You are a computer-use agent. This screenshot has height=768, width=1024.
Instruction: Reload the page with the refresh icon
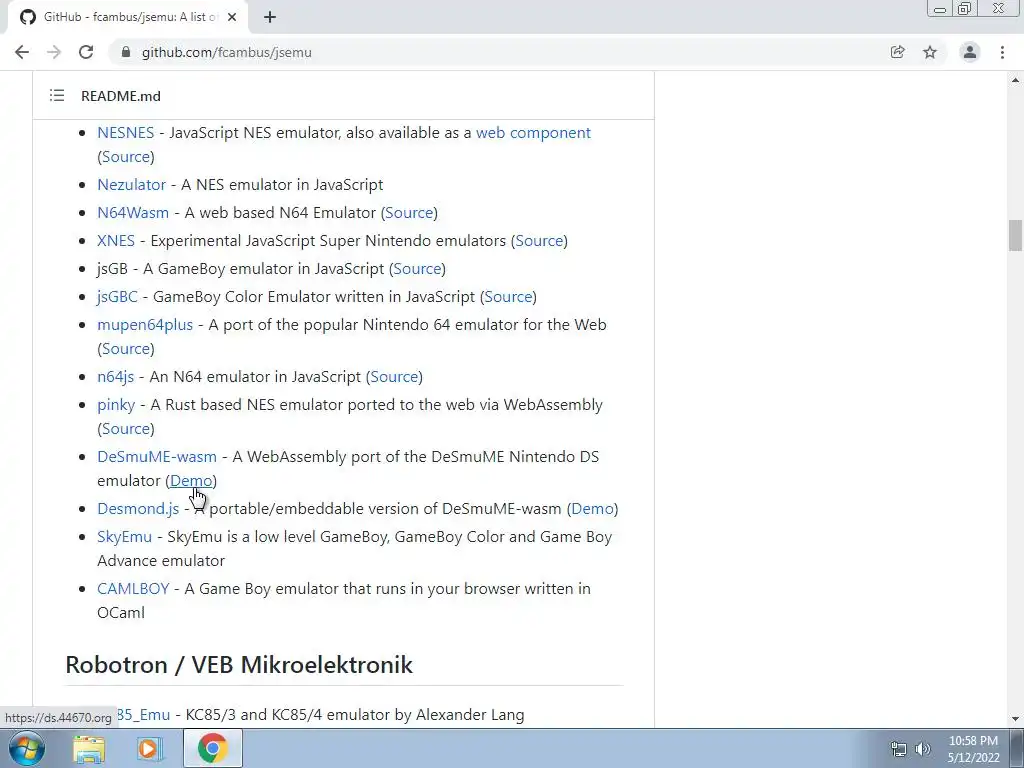[86, 52]
